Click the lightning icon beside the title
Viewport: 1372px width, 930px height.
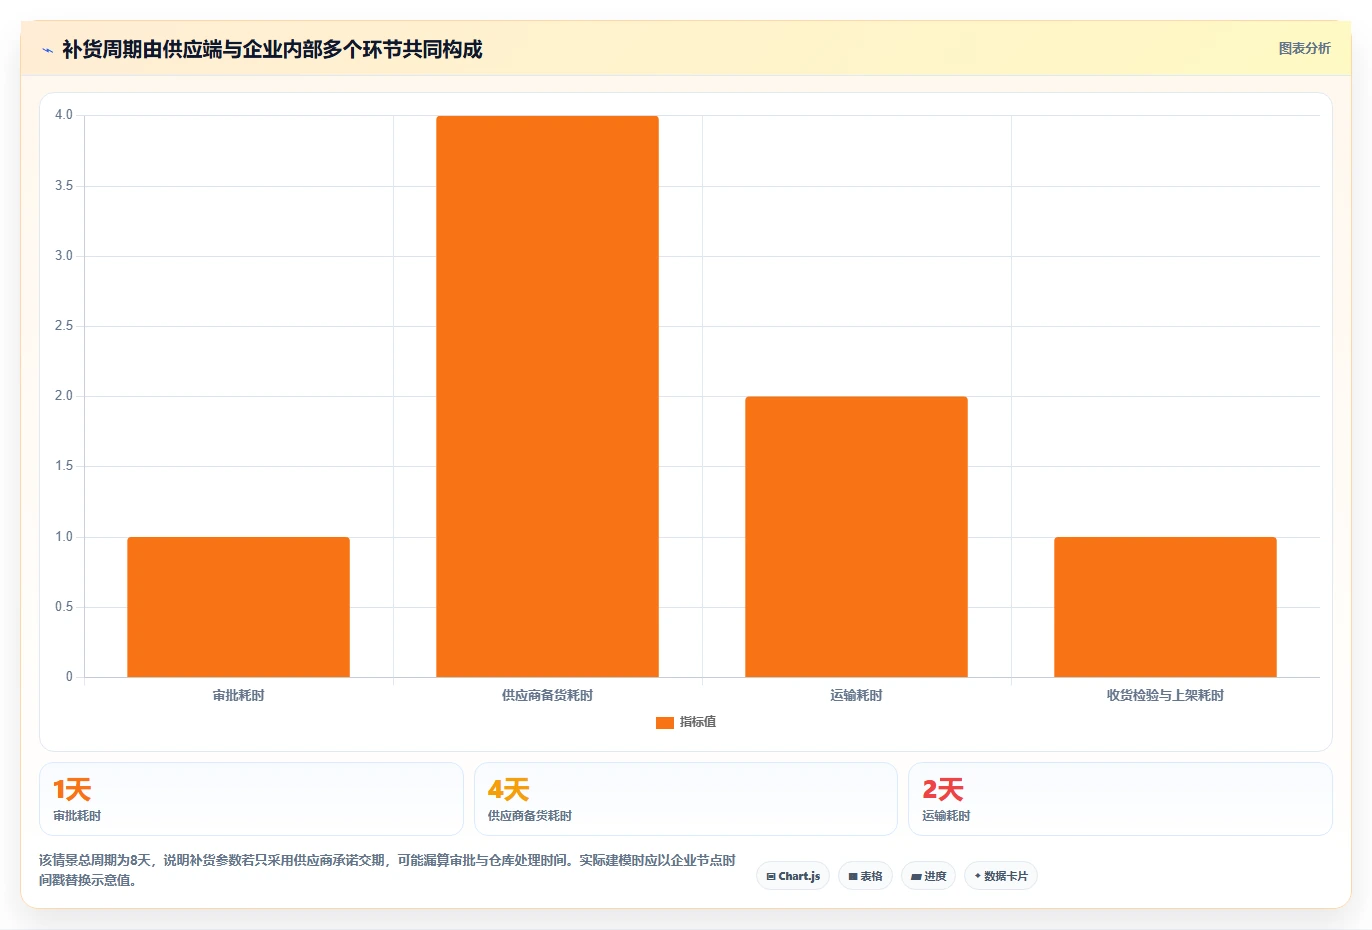[x=47, y=50]
